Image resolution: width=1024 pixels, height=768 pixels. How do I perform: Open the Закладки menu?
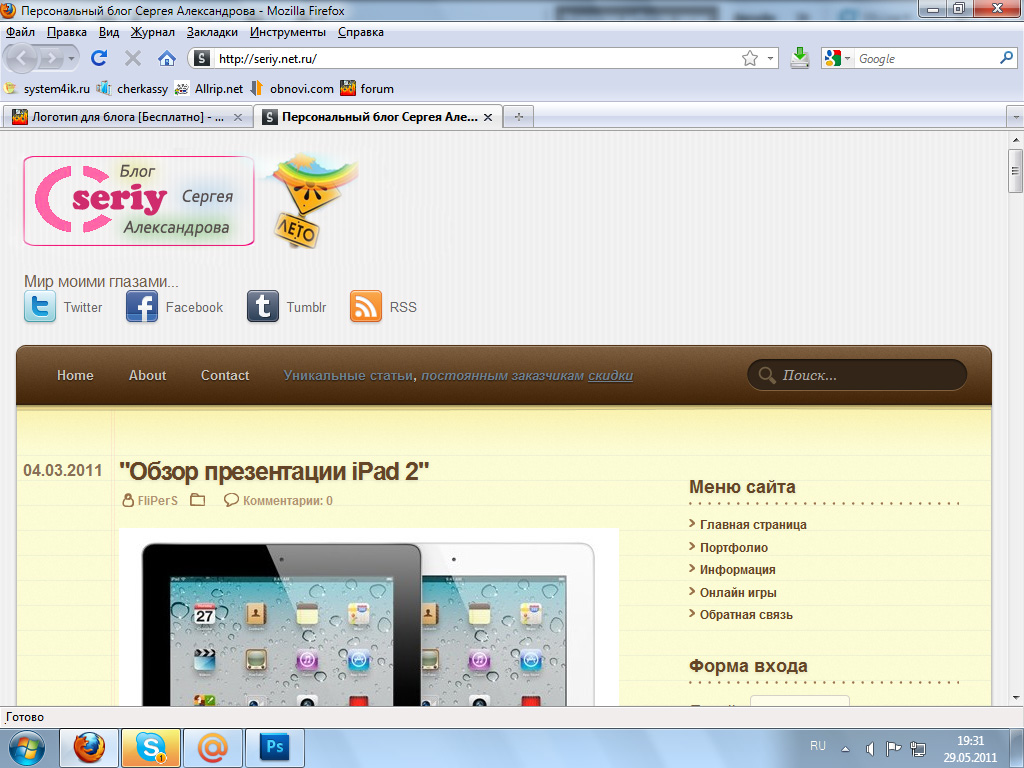point(212,32)
